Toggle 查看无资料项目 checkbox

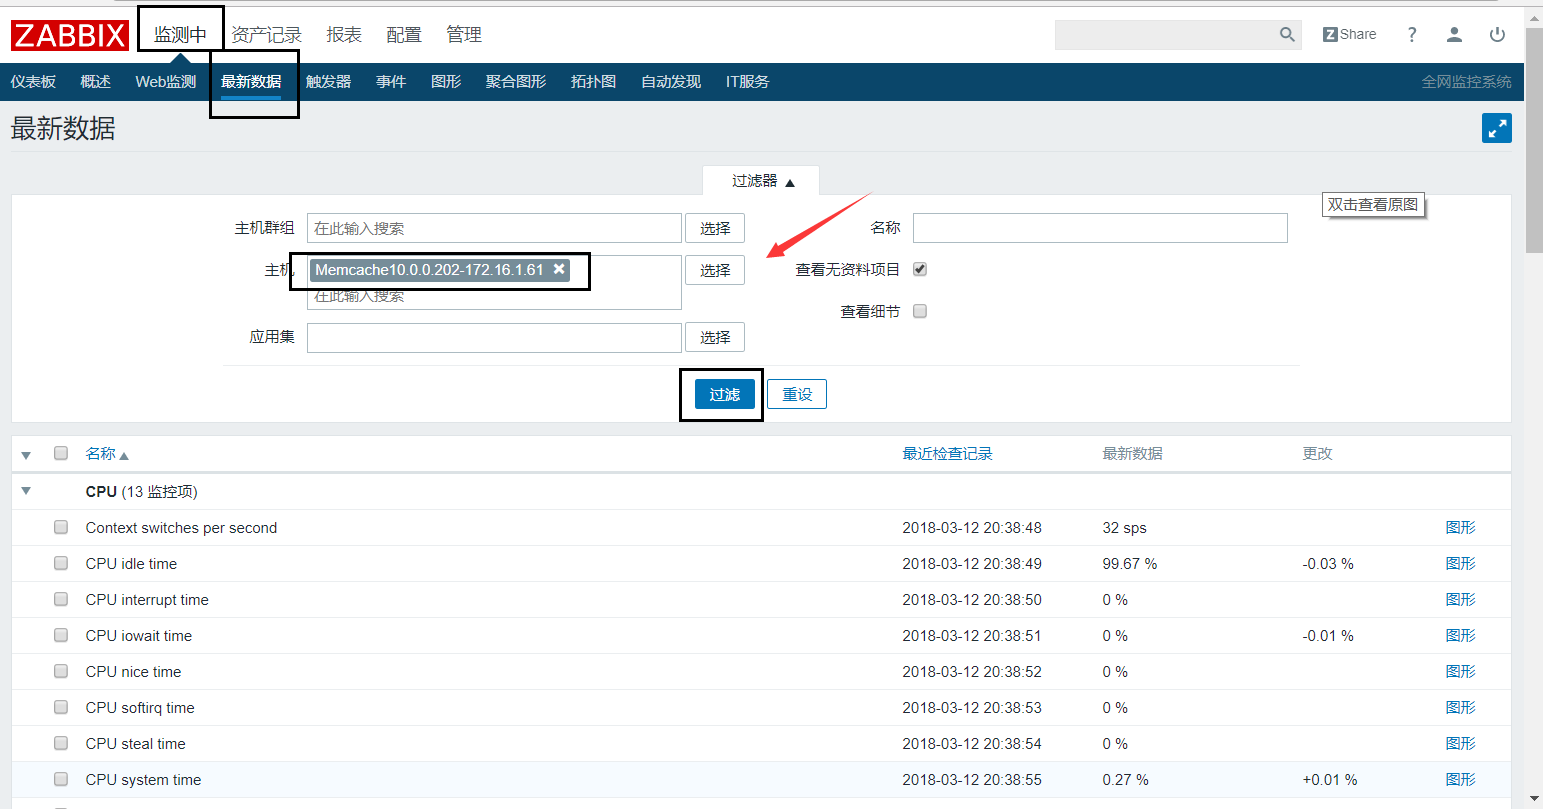920,269
